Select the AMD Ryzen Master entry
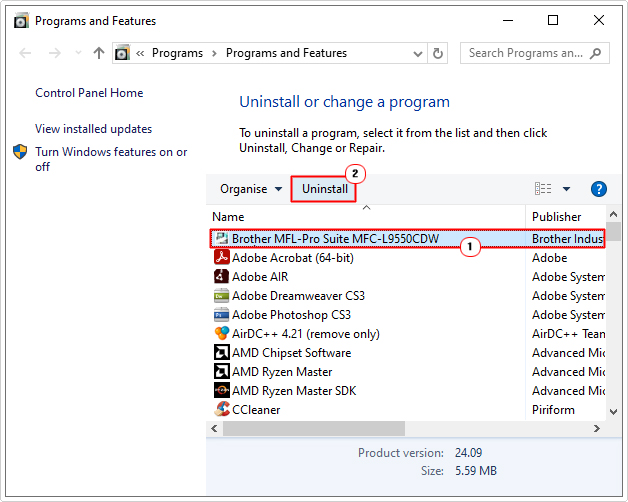Screen dimensions: 628x502 point(282,372)
